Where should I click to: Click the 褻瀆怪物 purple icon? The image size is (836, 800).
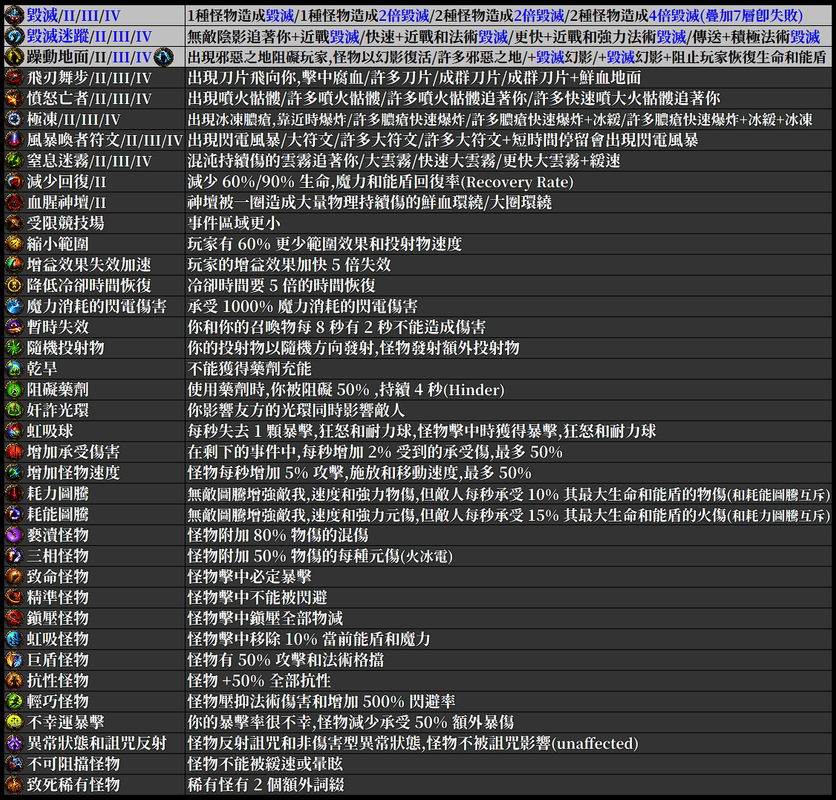point(14,535)
